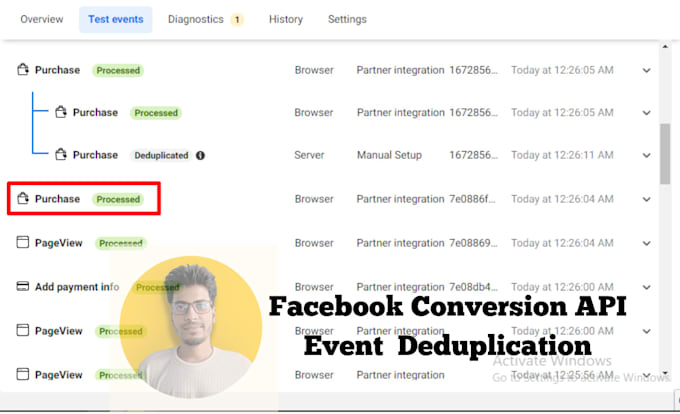Screen dimensions: 680x414
Task: Click the page icon of PageView event 7e08869
Action: 23,242
